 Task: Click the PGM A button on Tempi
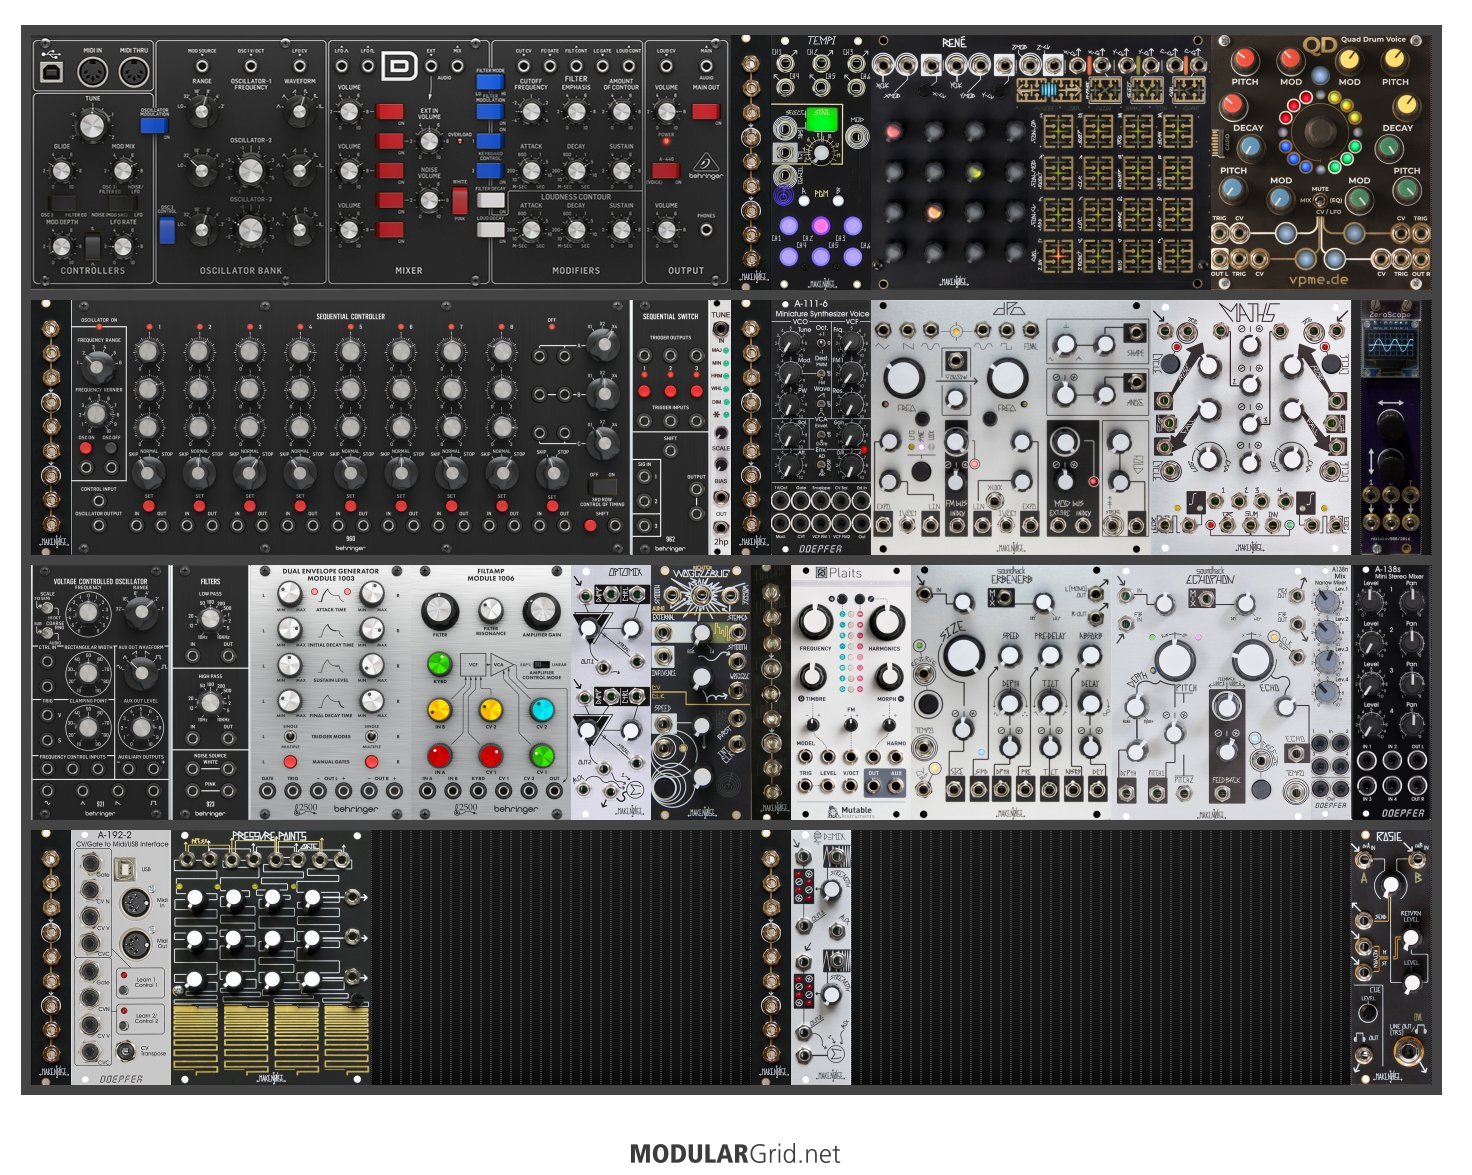[x=802, y=202]
